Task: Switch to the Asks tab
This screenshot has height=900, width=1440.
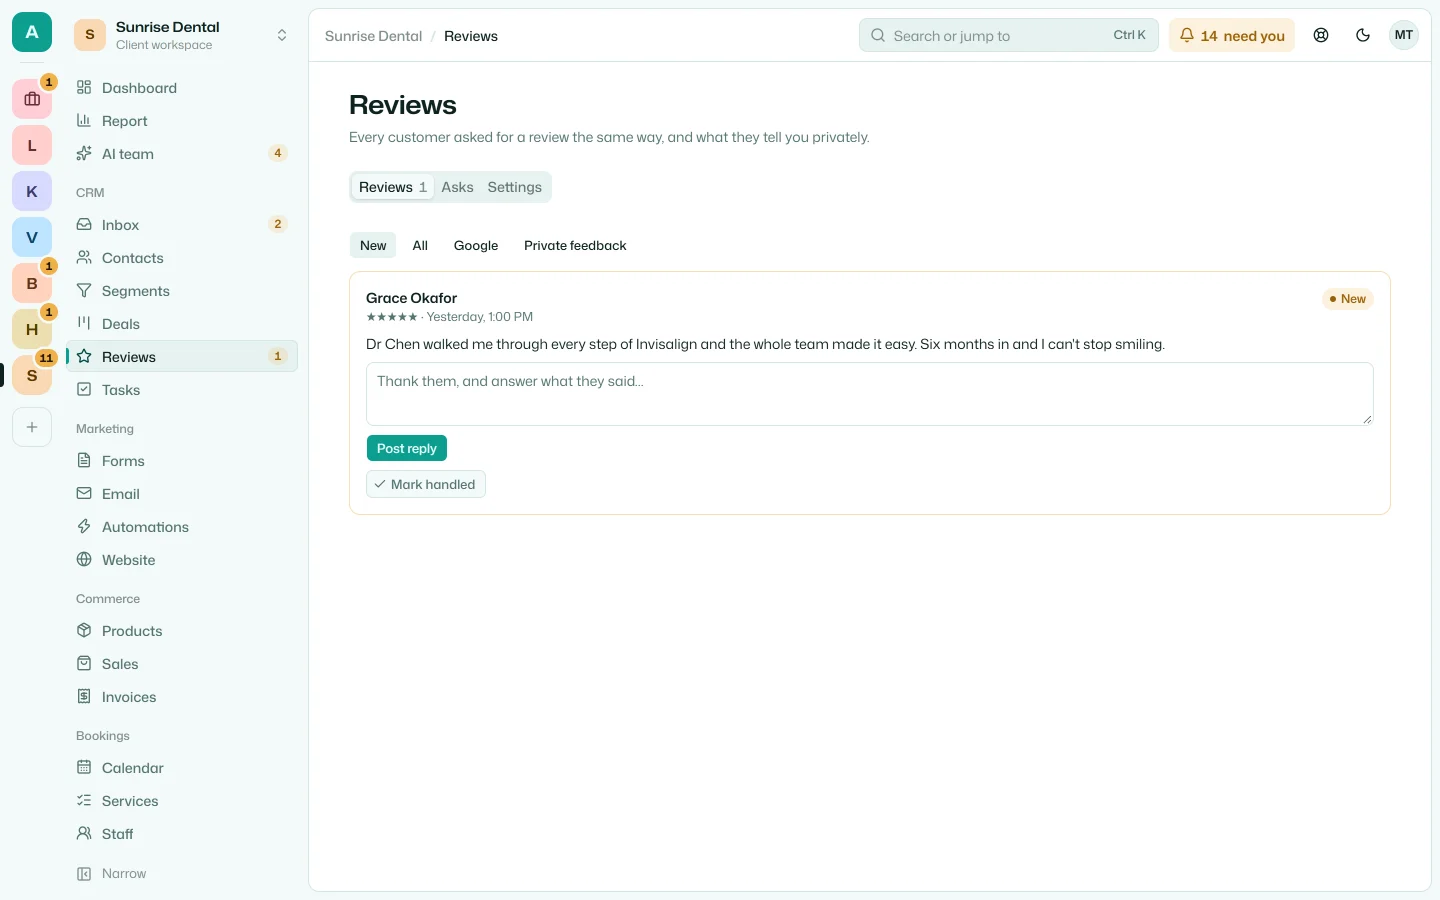Action: (x=457, y=187)
